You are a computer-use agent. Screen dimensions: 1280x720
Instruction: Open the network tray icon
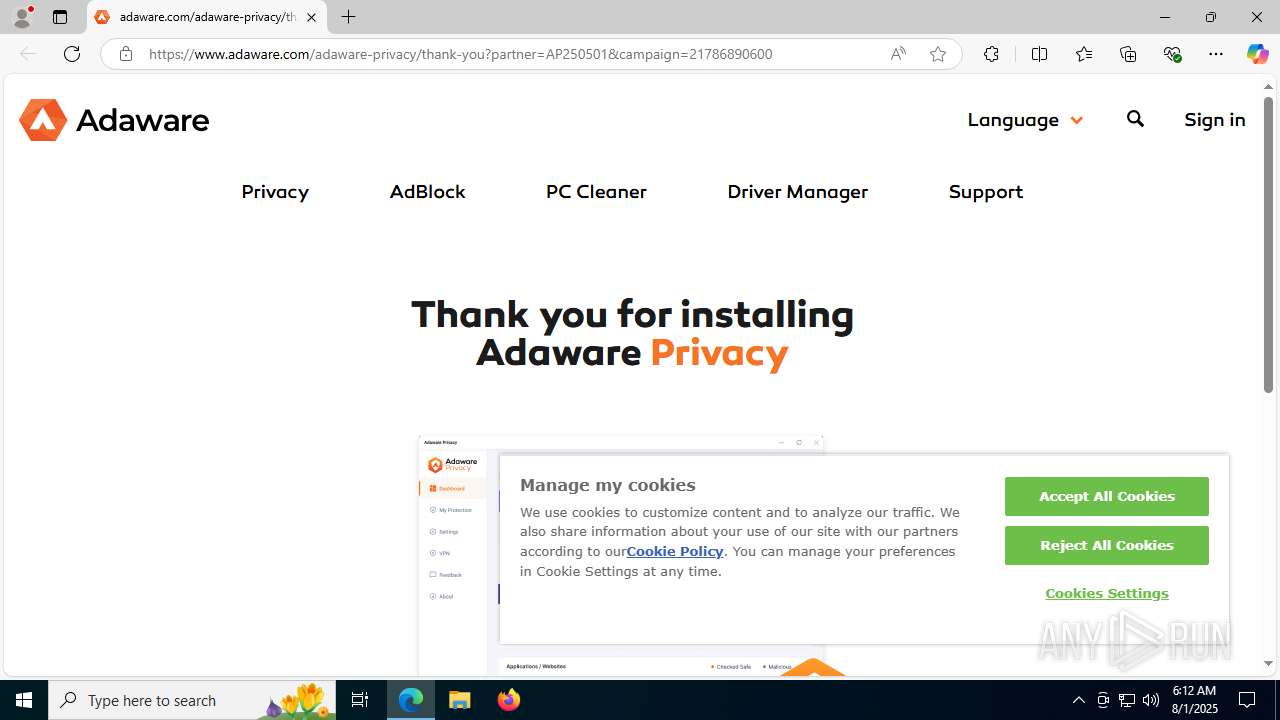pyautogui.click(x=1127, y=700)
